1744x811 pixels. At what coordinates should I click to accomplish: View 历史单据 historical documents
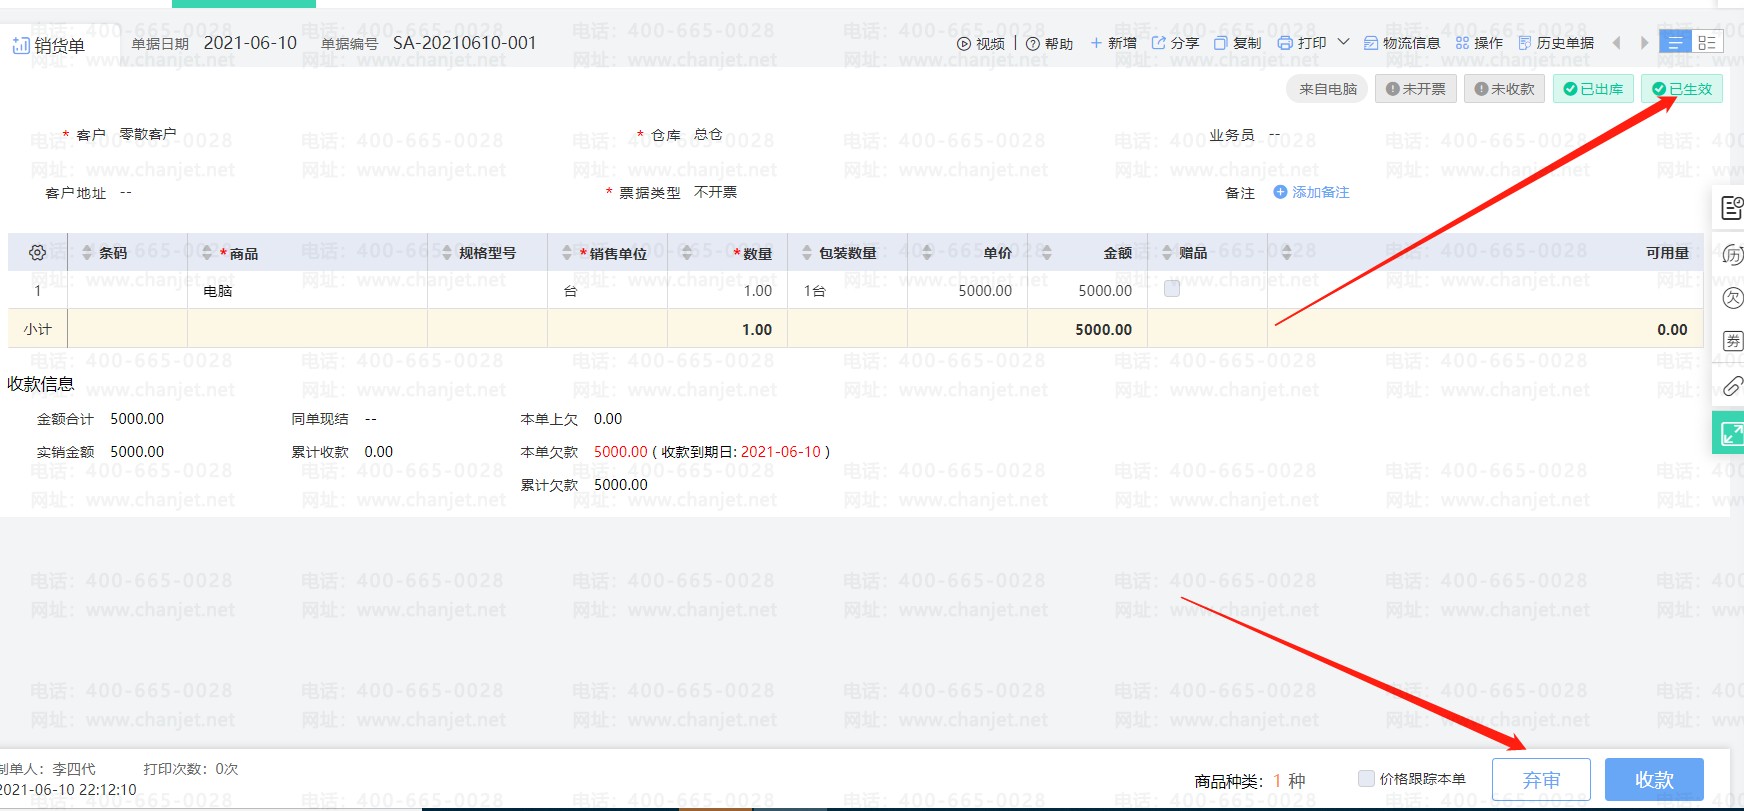[x=1556, y=43]
